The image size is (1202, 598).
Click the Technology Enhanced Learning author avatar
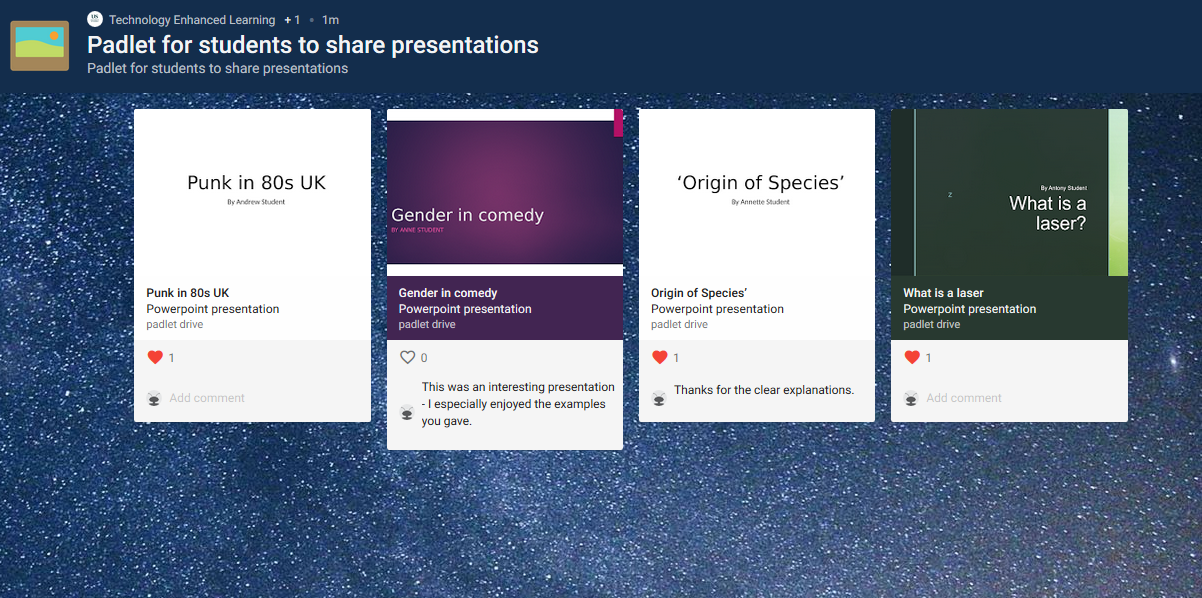tap(95, 19)
